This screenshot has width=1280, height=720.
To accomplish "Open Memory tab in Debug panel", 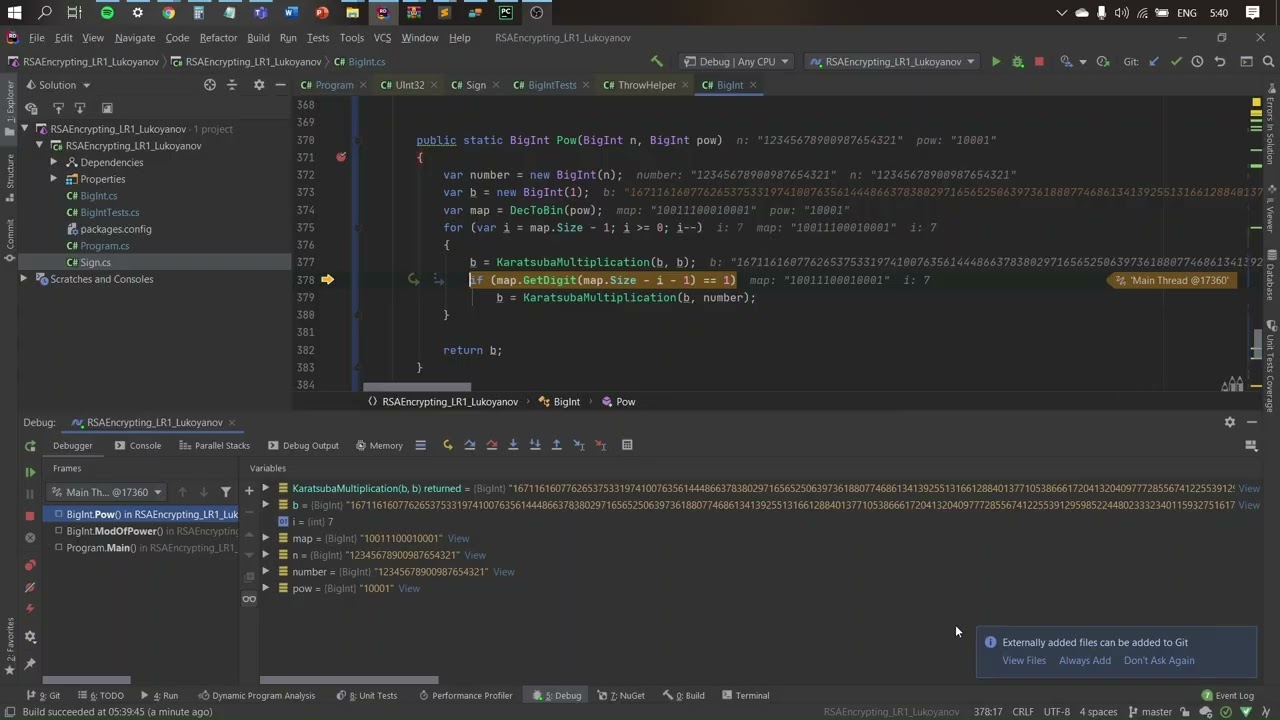I will (x=378, y=446).
